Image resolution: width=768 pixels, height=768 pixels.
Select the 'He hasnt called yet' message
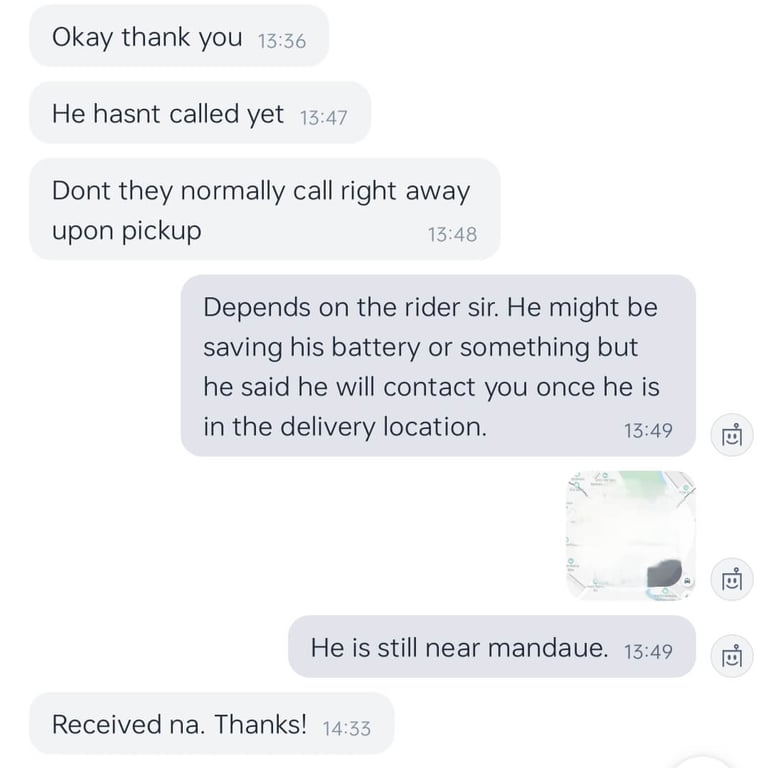(x=200, y=113)
